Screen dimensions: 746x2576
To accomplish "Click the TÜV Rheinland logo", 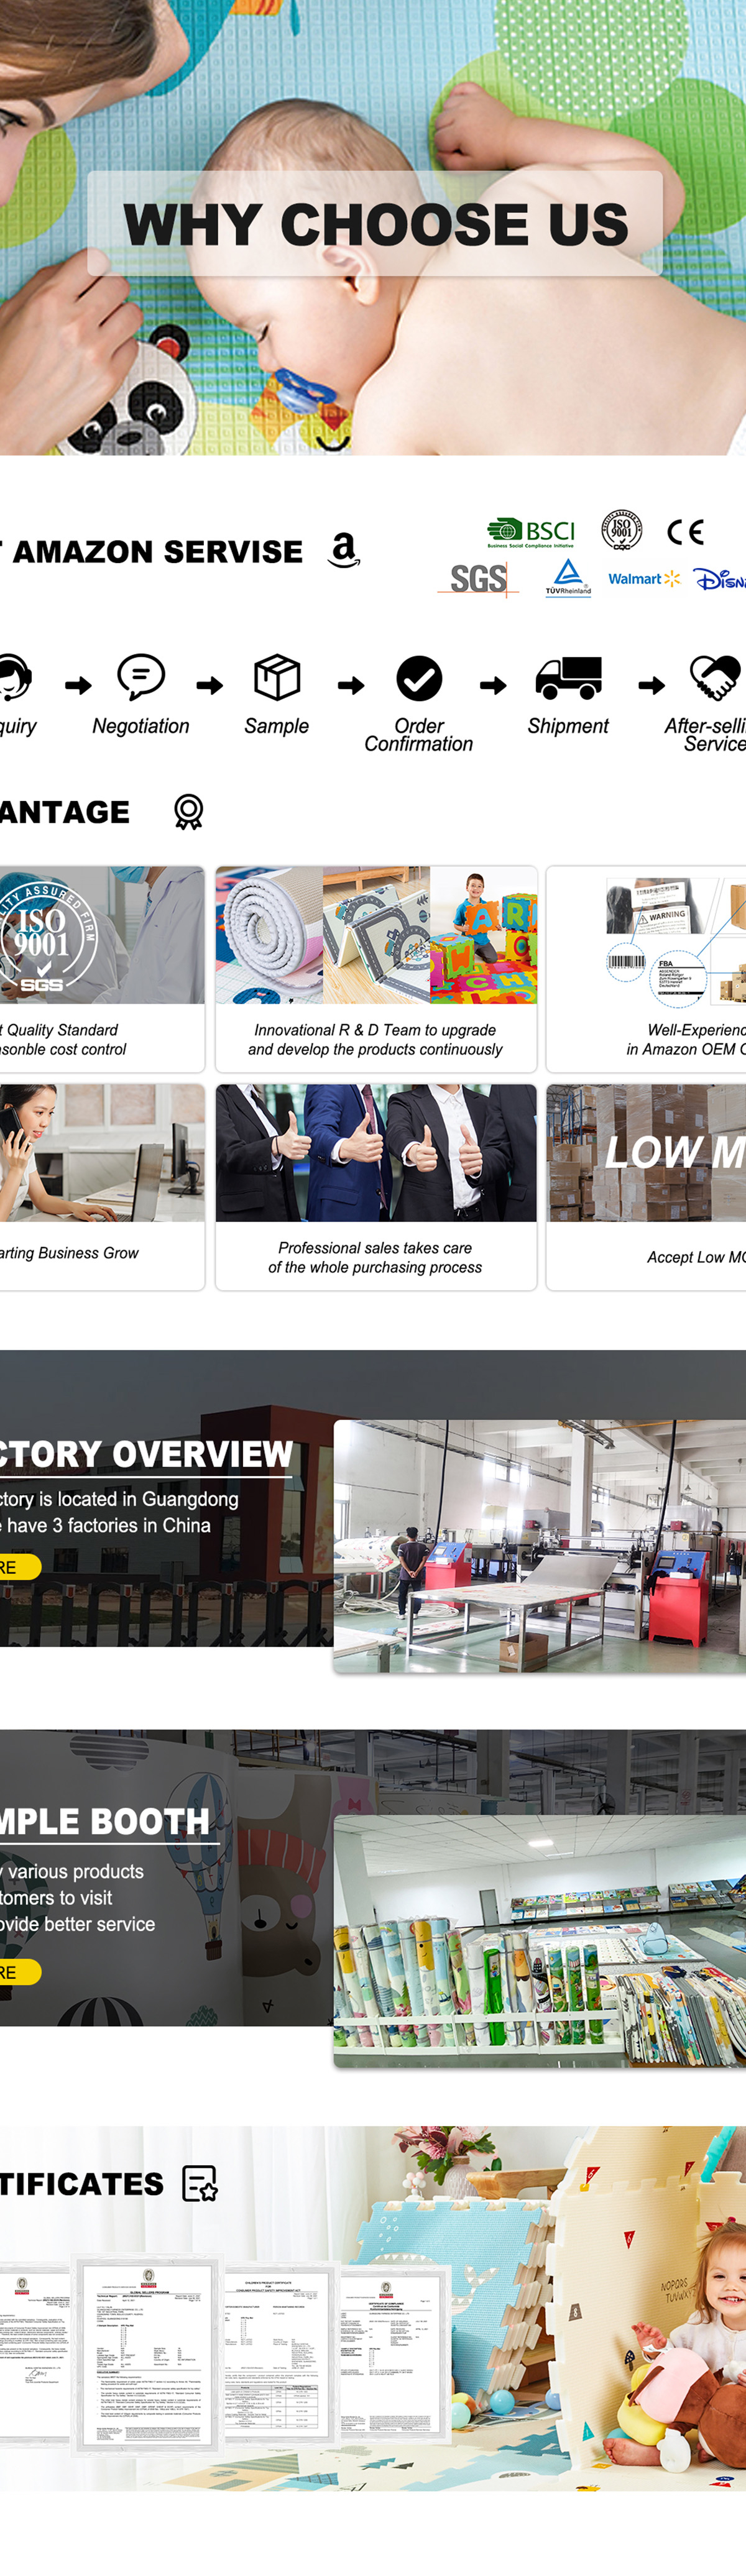I will click(x=568, y=577).
